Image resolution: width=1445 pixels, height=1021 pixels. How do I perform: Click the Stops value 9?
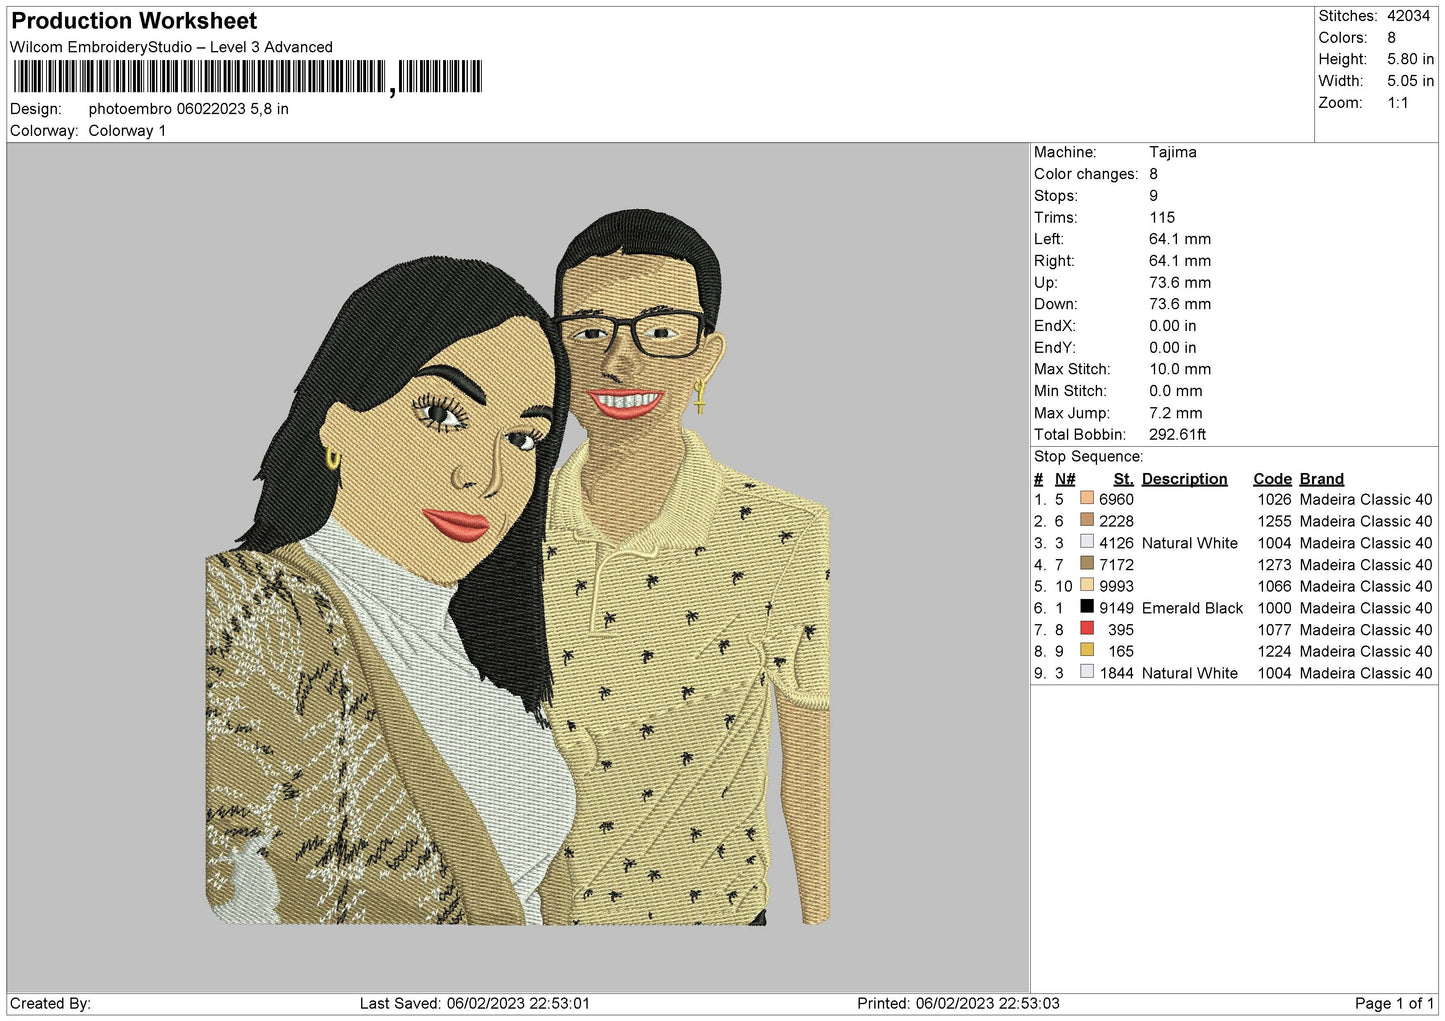[1153, 196]
